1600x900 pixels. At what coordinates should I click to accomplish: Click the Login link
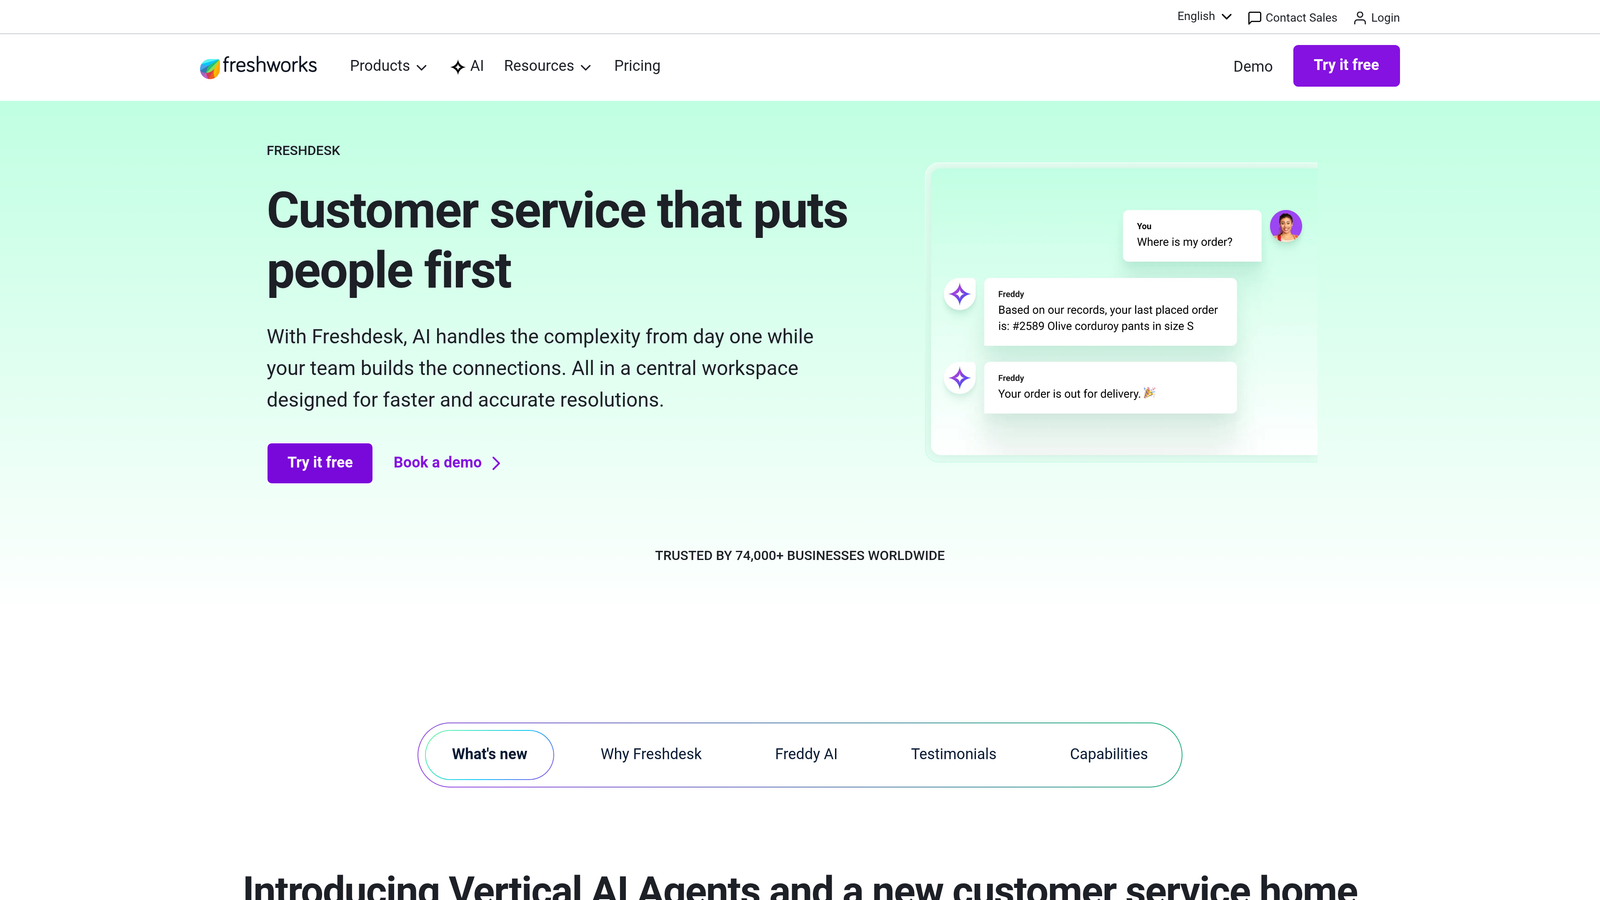point(1376,18)
